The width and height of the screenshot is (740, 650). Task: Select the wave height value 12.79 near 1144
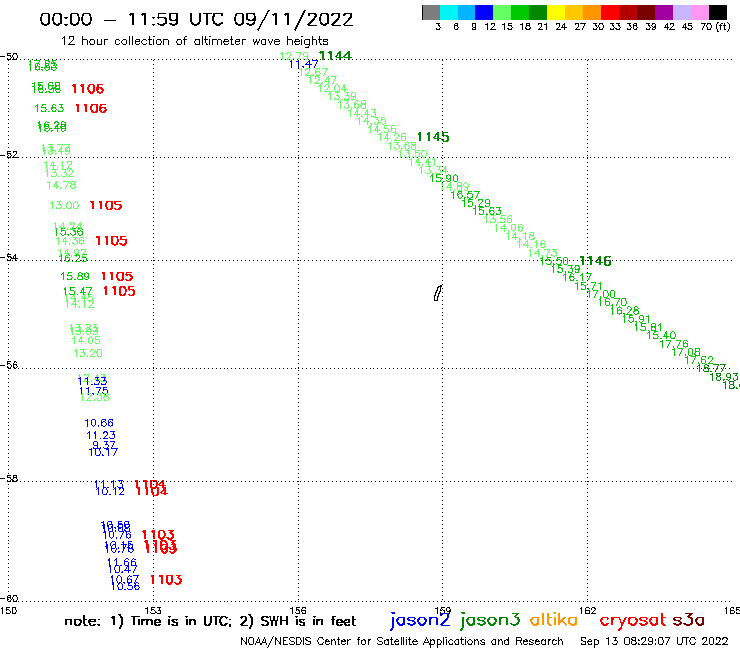tap(294, 56)
